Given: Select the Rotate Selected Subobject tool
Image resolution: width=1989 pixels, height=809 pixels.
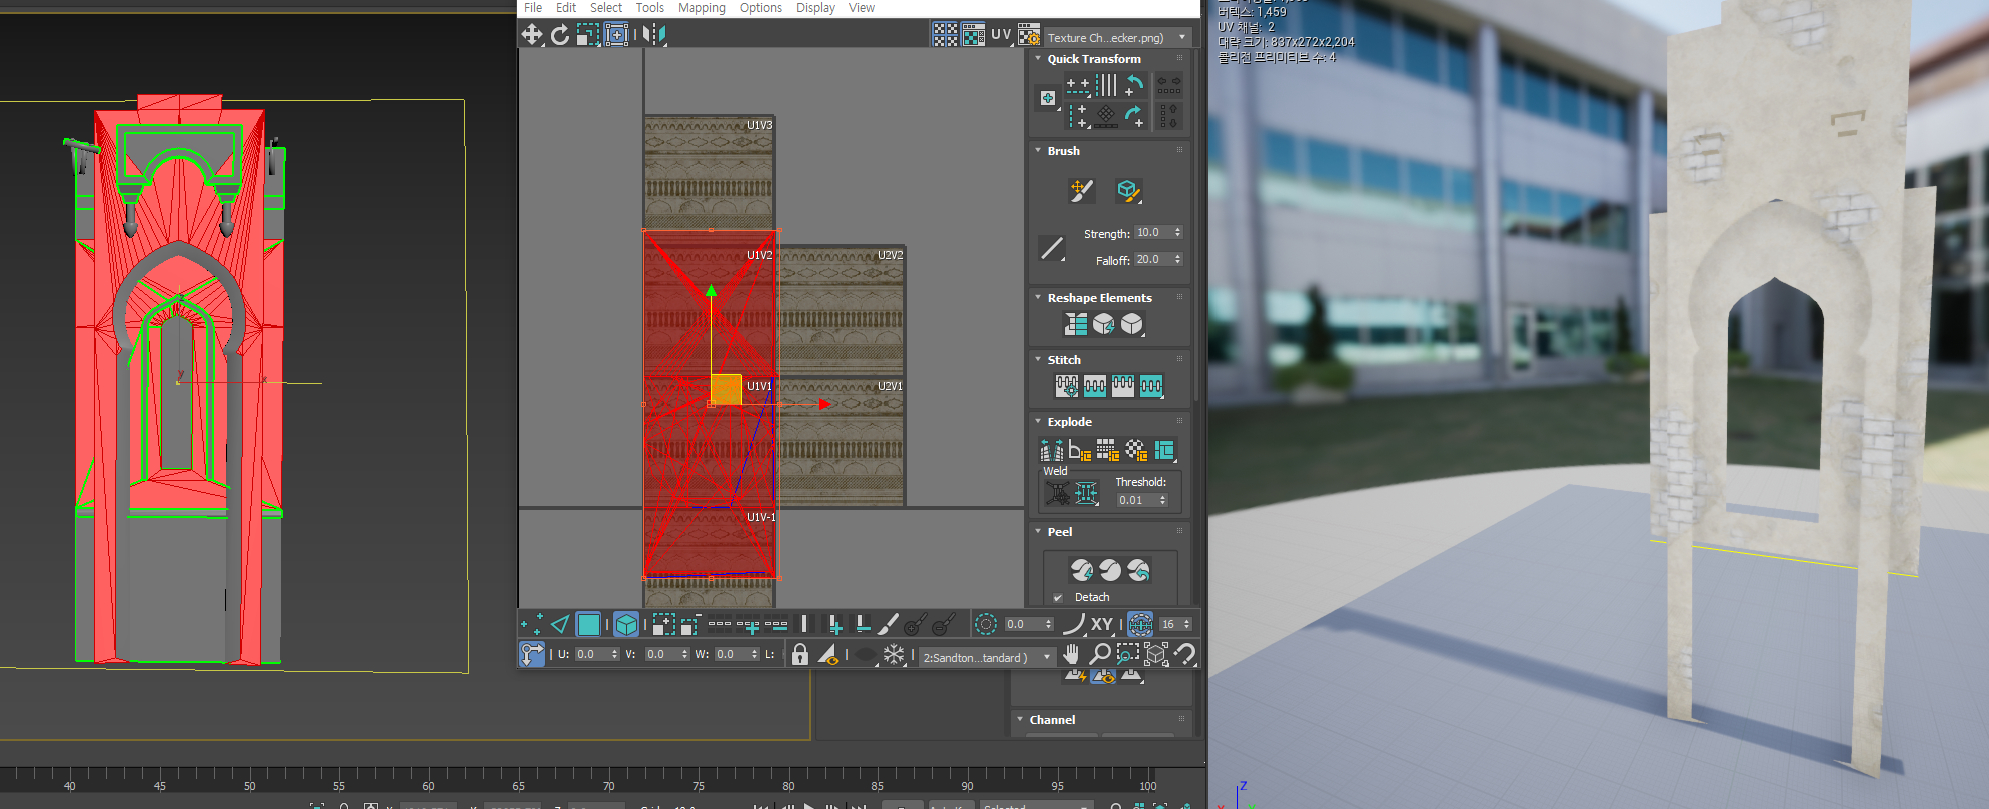Looking at the screenshot, I should (560, 35).
